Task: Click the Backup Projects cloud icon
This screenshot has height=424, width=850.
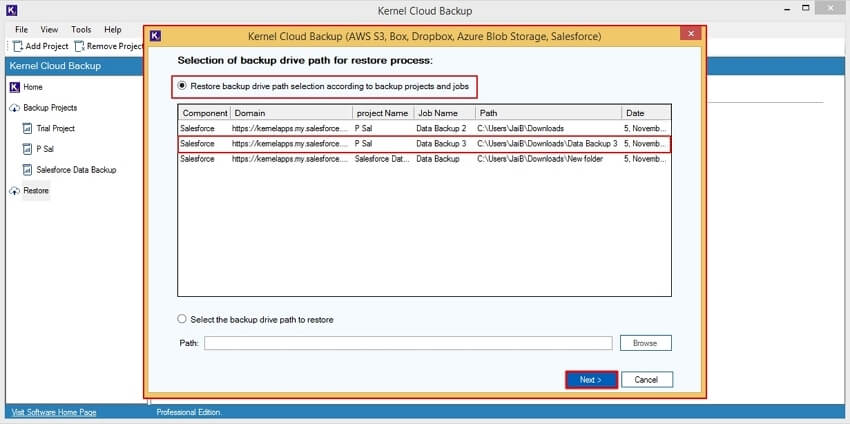Action: coord(15,108)
